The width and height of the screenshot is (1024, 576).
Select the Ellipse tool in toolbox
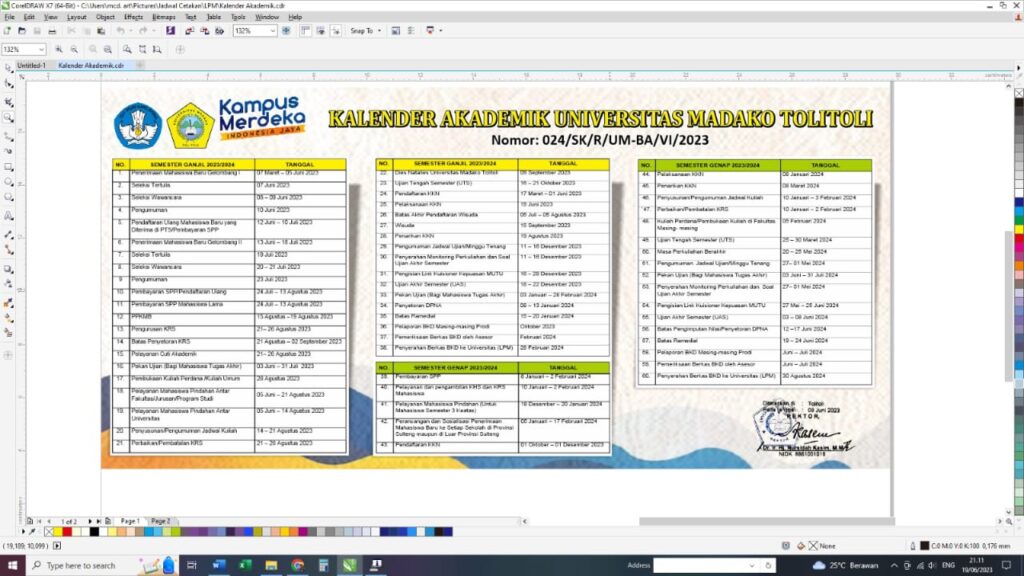click(8, 182)
